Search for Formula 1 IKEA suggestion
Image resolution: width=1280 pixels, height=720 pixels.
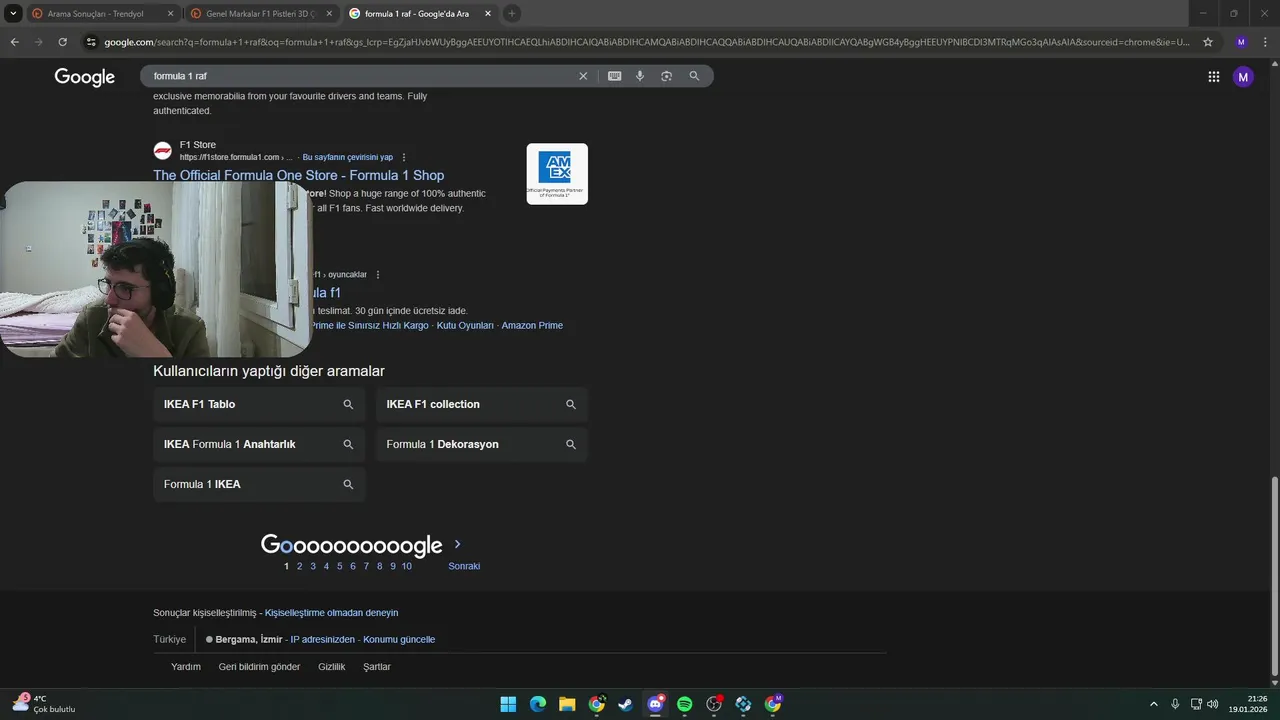259,484
